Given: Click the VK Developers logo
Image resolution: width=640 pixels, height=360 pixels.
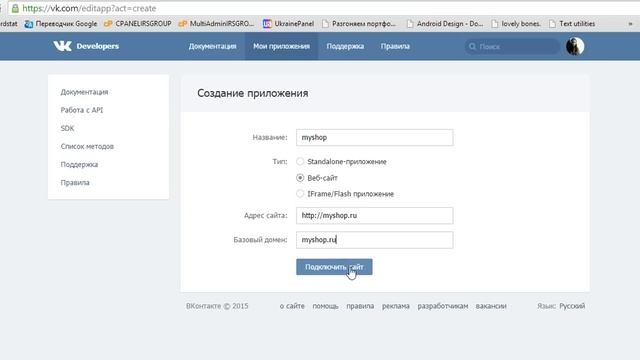Looking at the screenshot, I should 86,46.
